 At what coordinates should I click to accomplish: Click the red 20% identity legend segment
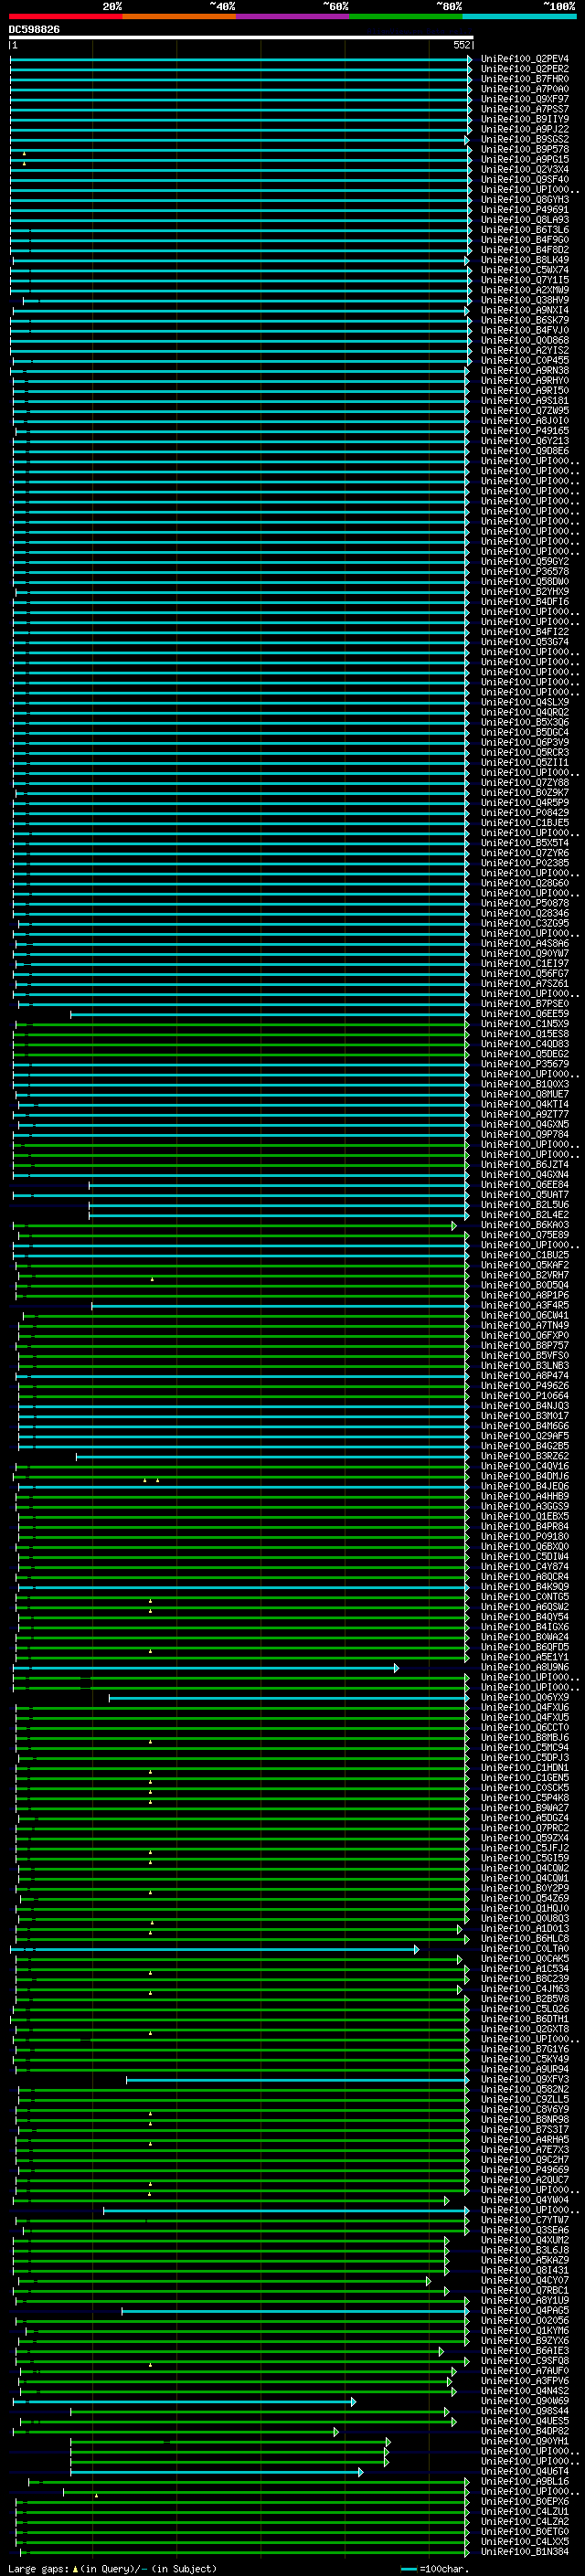[66, 16]
